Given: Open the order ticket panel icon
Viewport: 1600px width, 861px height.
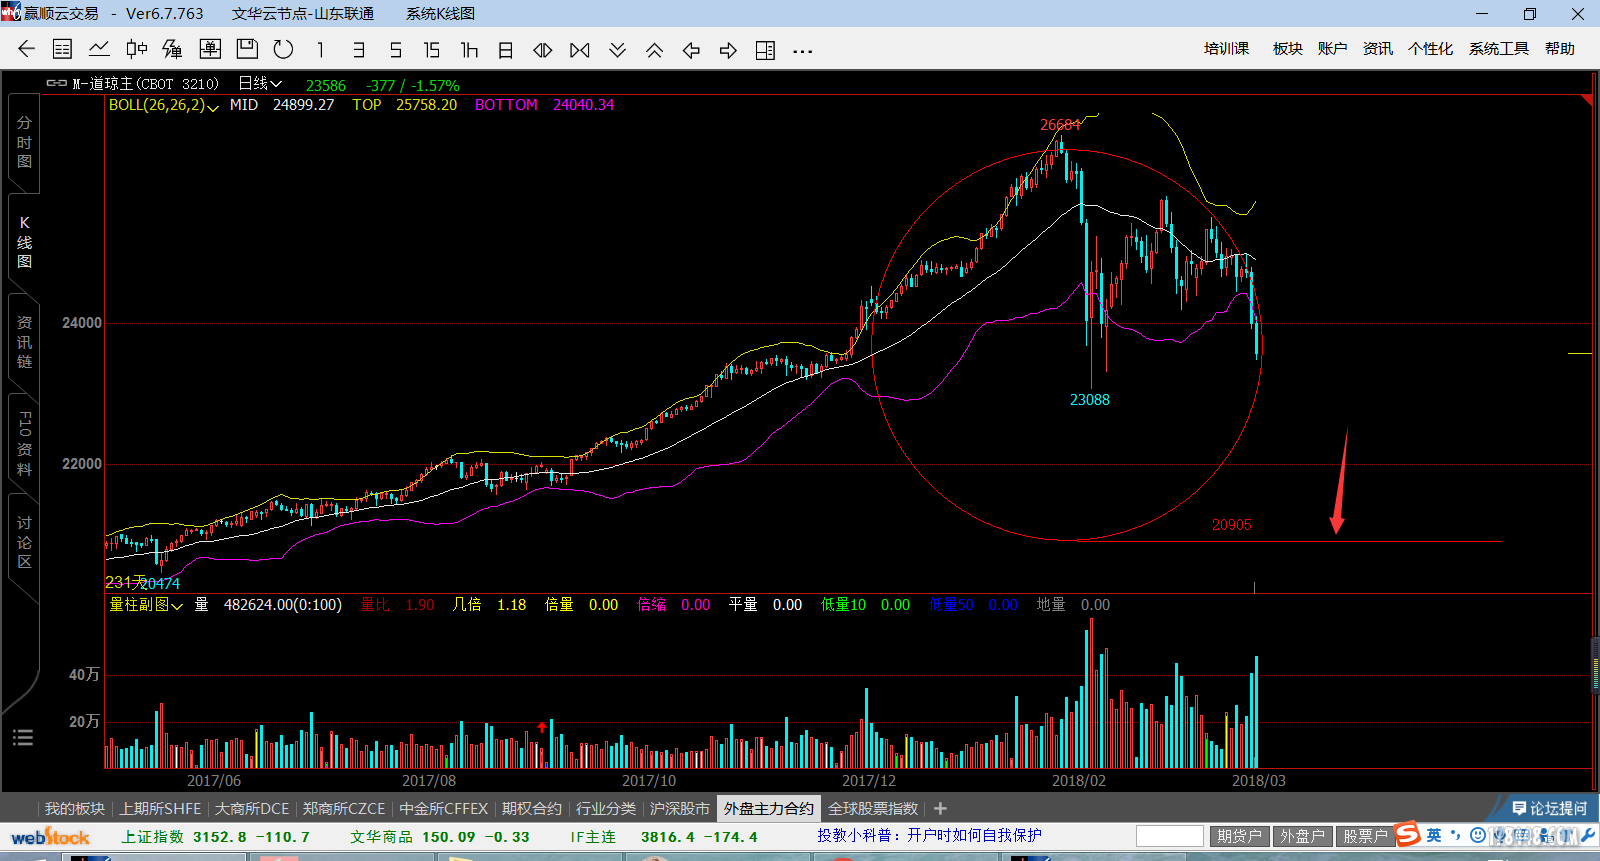Looking at the screenshot, I should tap(210, 49).
